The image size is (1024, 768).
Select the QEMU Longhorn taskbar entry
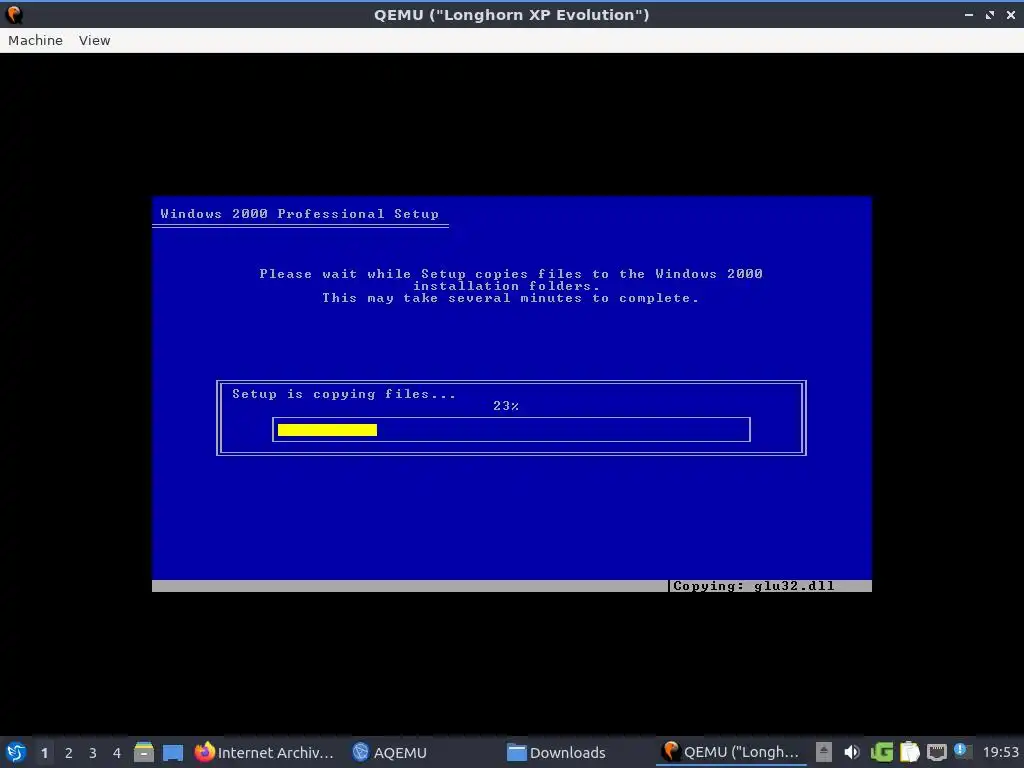pos(731,752)
